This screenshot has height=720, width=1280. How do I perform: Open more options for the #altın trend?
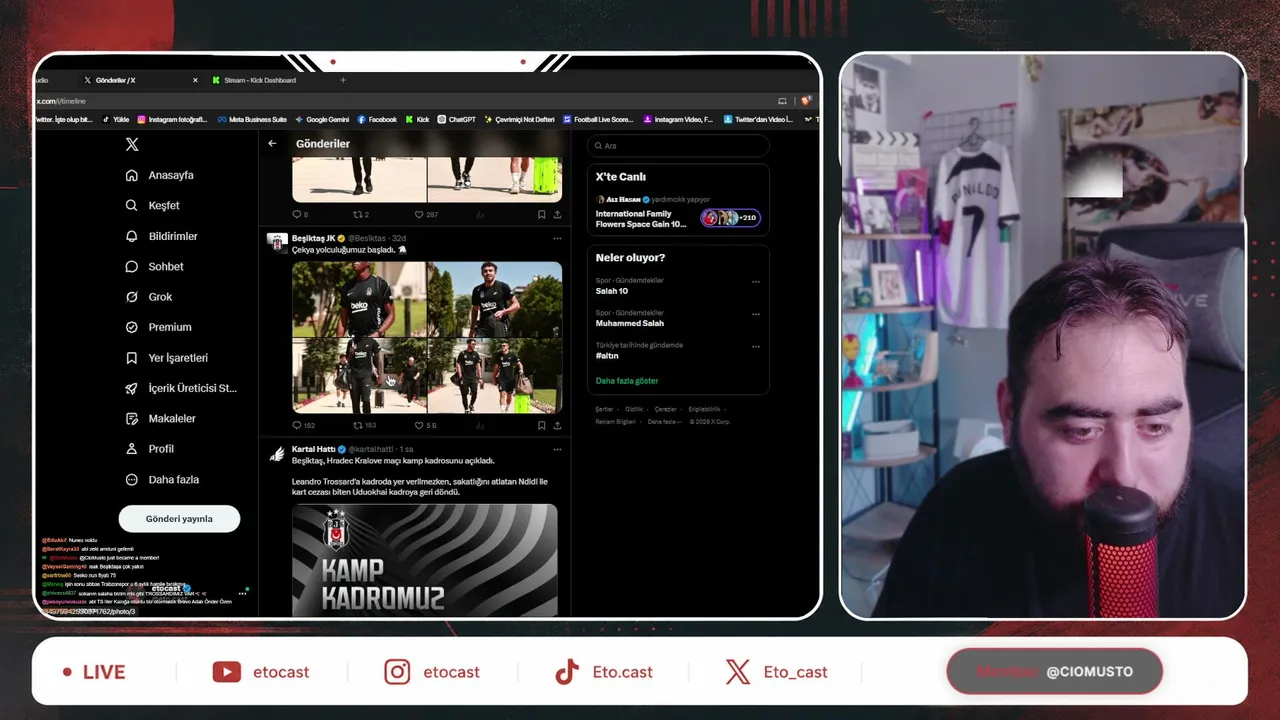click(756, 346)
